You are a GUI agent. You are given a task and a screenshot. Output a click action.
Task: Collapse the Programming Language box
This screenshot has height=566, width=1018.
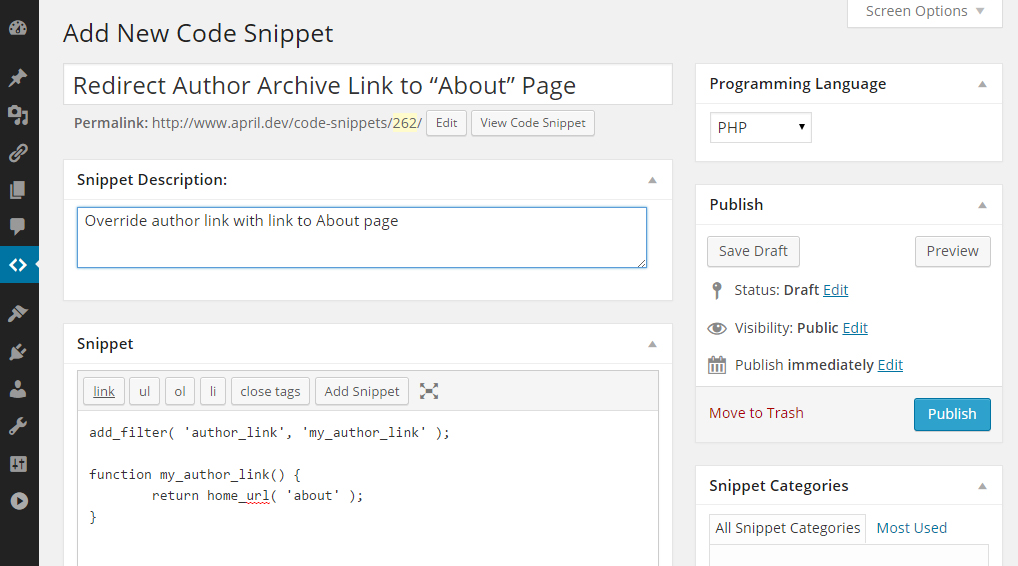[982, 84]
